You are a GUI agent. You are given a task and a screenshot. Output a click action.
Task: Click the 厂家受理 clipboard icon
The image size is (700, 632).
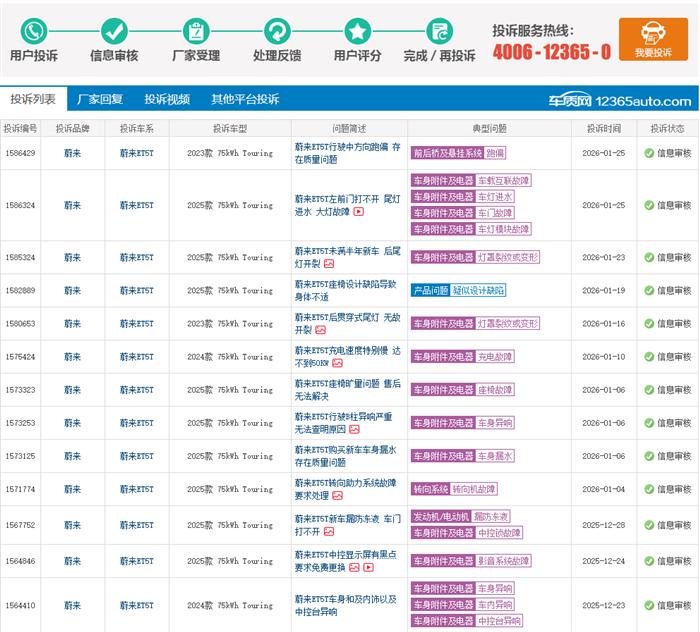196,31
